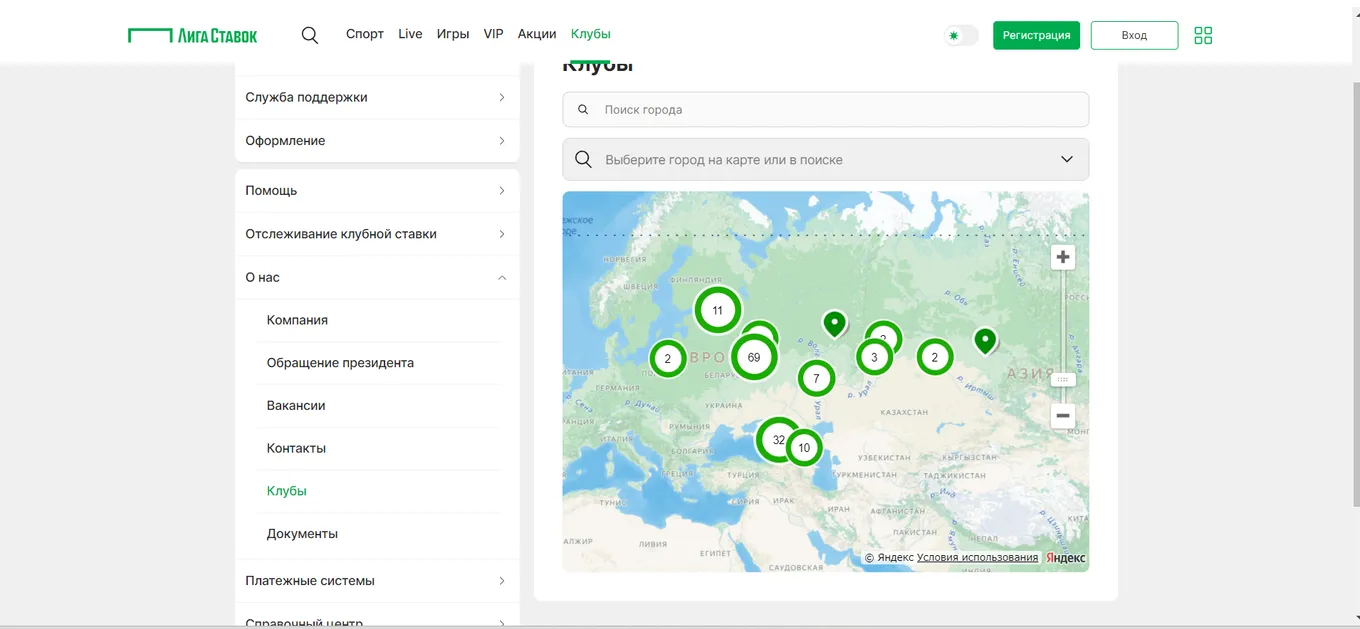Open the 'Акции' header tab
Screen dimensions: 1360x629
coord(537,34)
